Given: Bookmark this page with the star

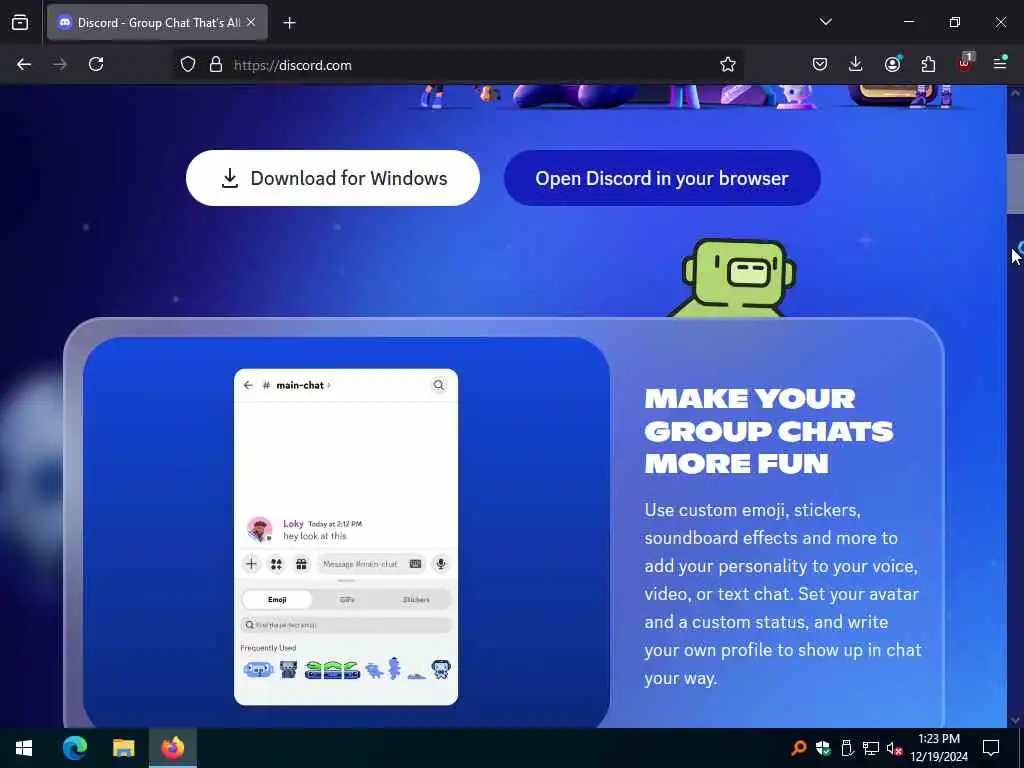Looking at the screenshot, I should (x=728, y=64).
